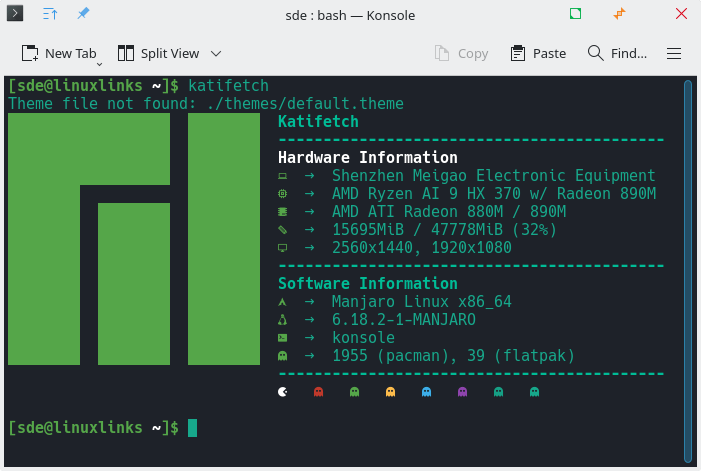Click the New Tab icon in toolbar
701x471 pixels.
(x=30, y=53)
